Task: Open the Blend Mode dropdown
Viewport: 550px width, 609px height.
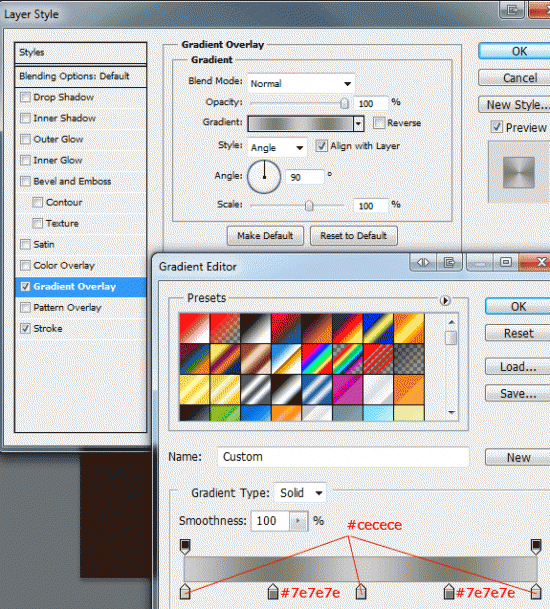Action: coord(301,84)
